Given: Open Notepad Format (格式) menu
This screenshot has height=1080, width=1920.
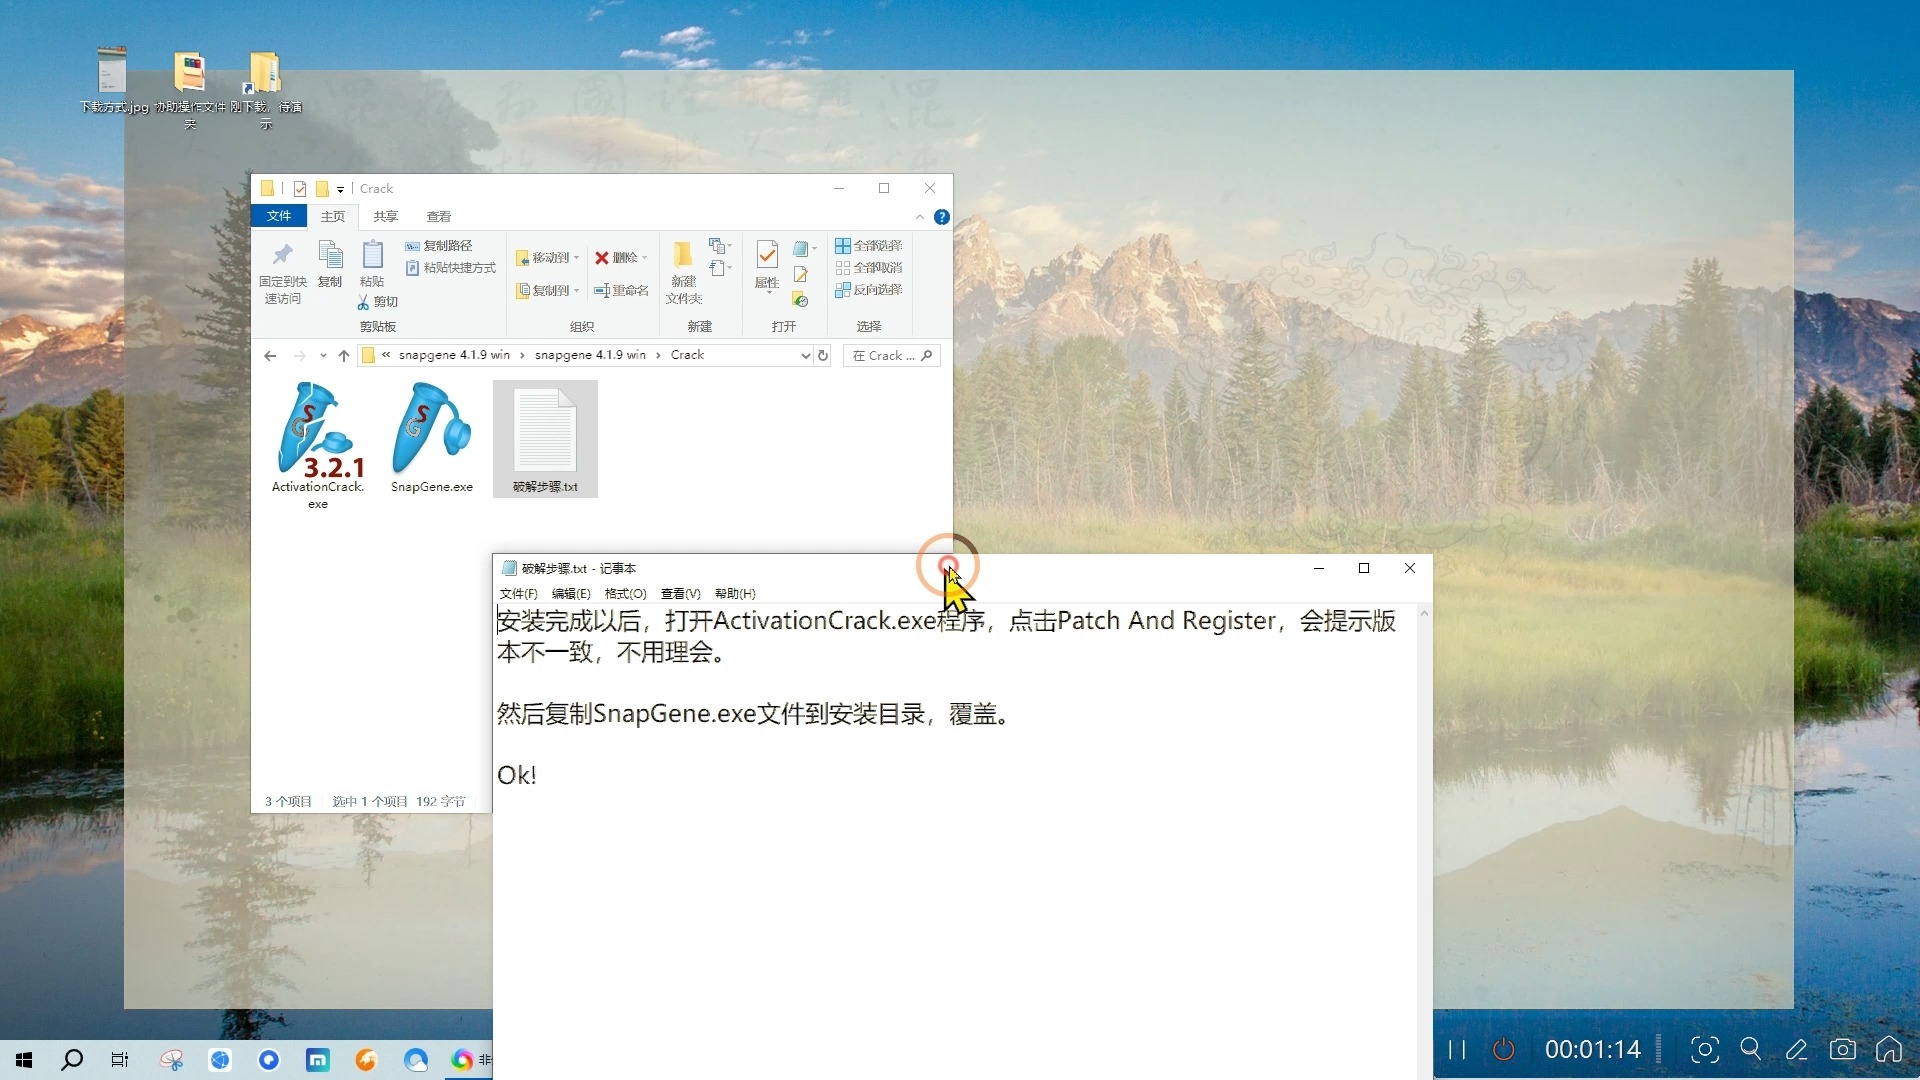Looking at the screenshot, I should tap(625, 594).
